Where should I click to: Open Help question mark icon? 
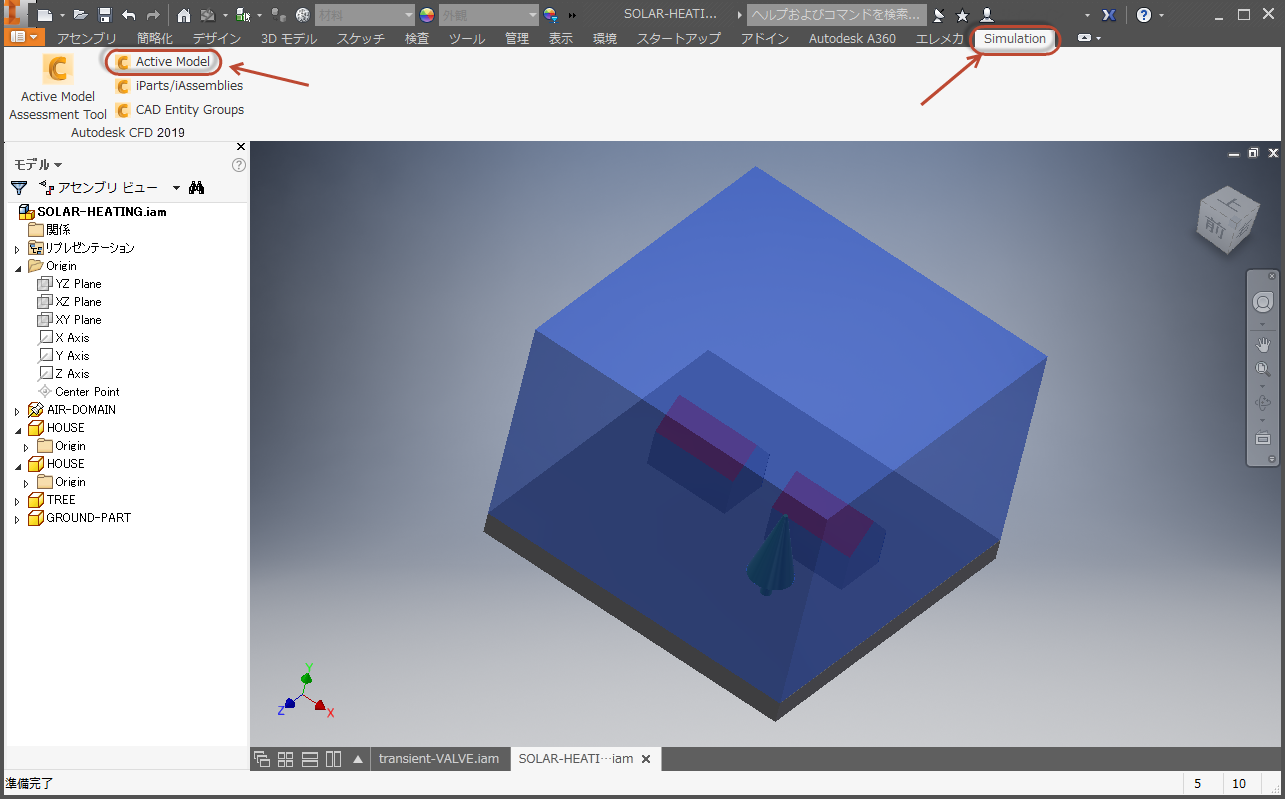click(1144, 15)
